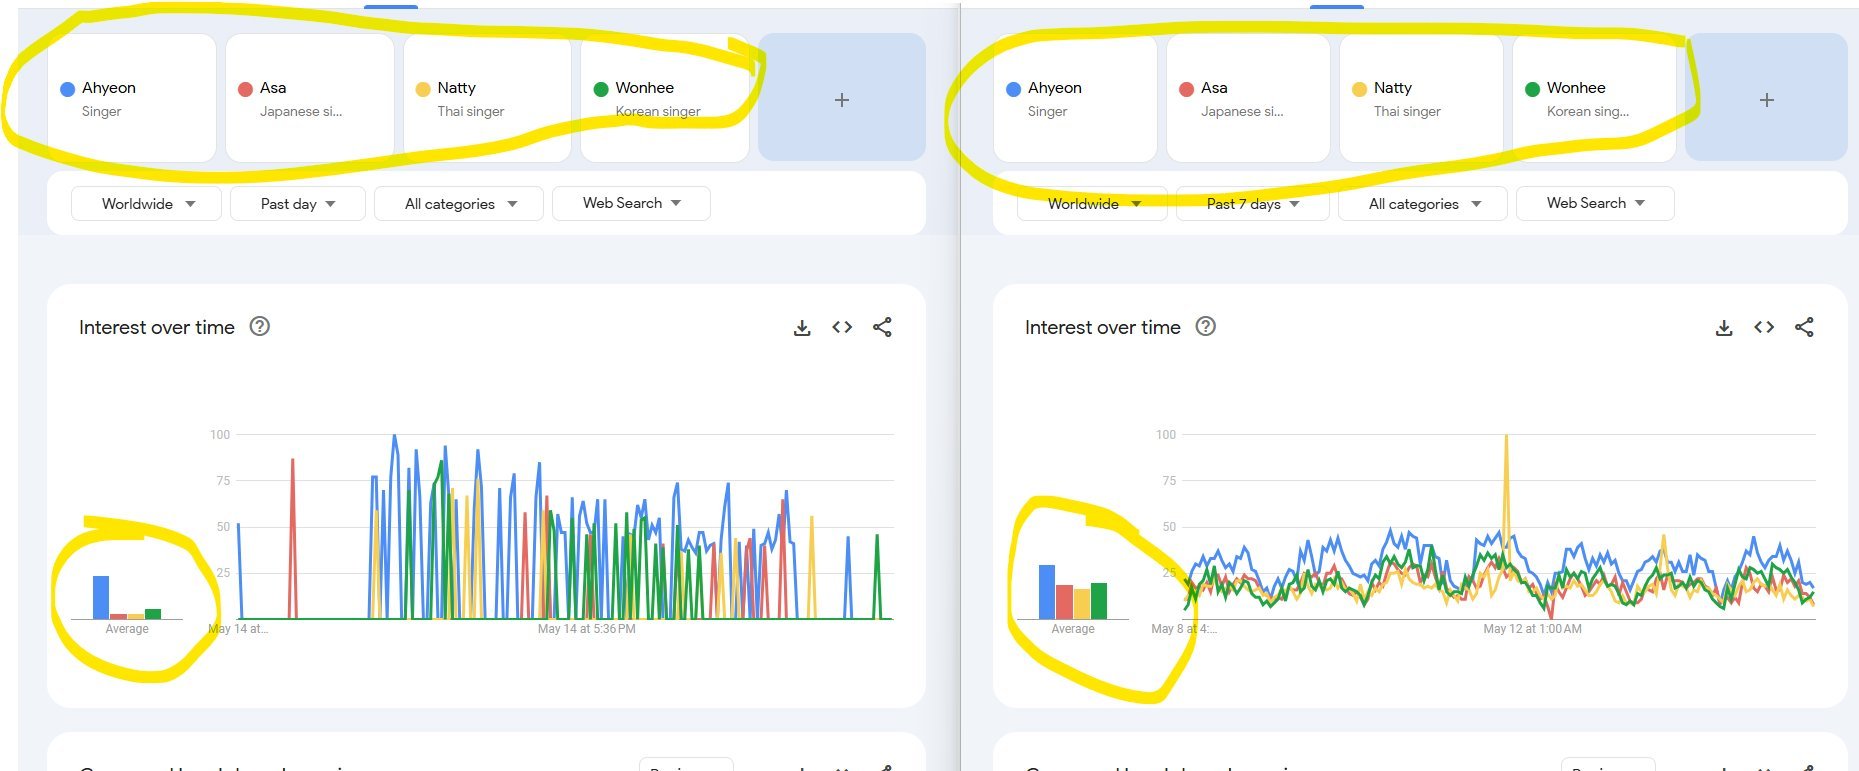Click left panel Interest over time heading

pyautogui.click(x=157, y=327)
